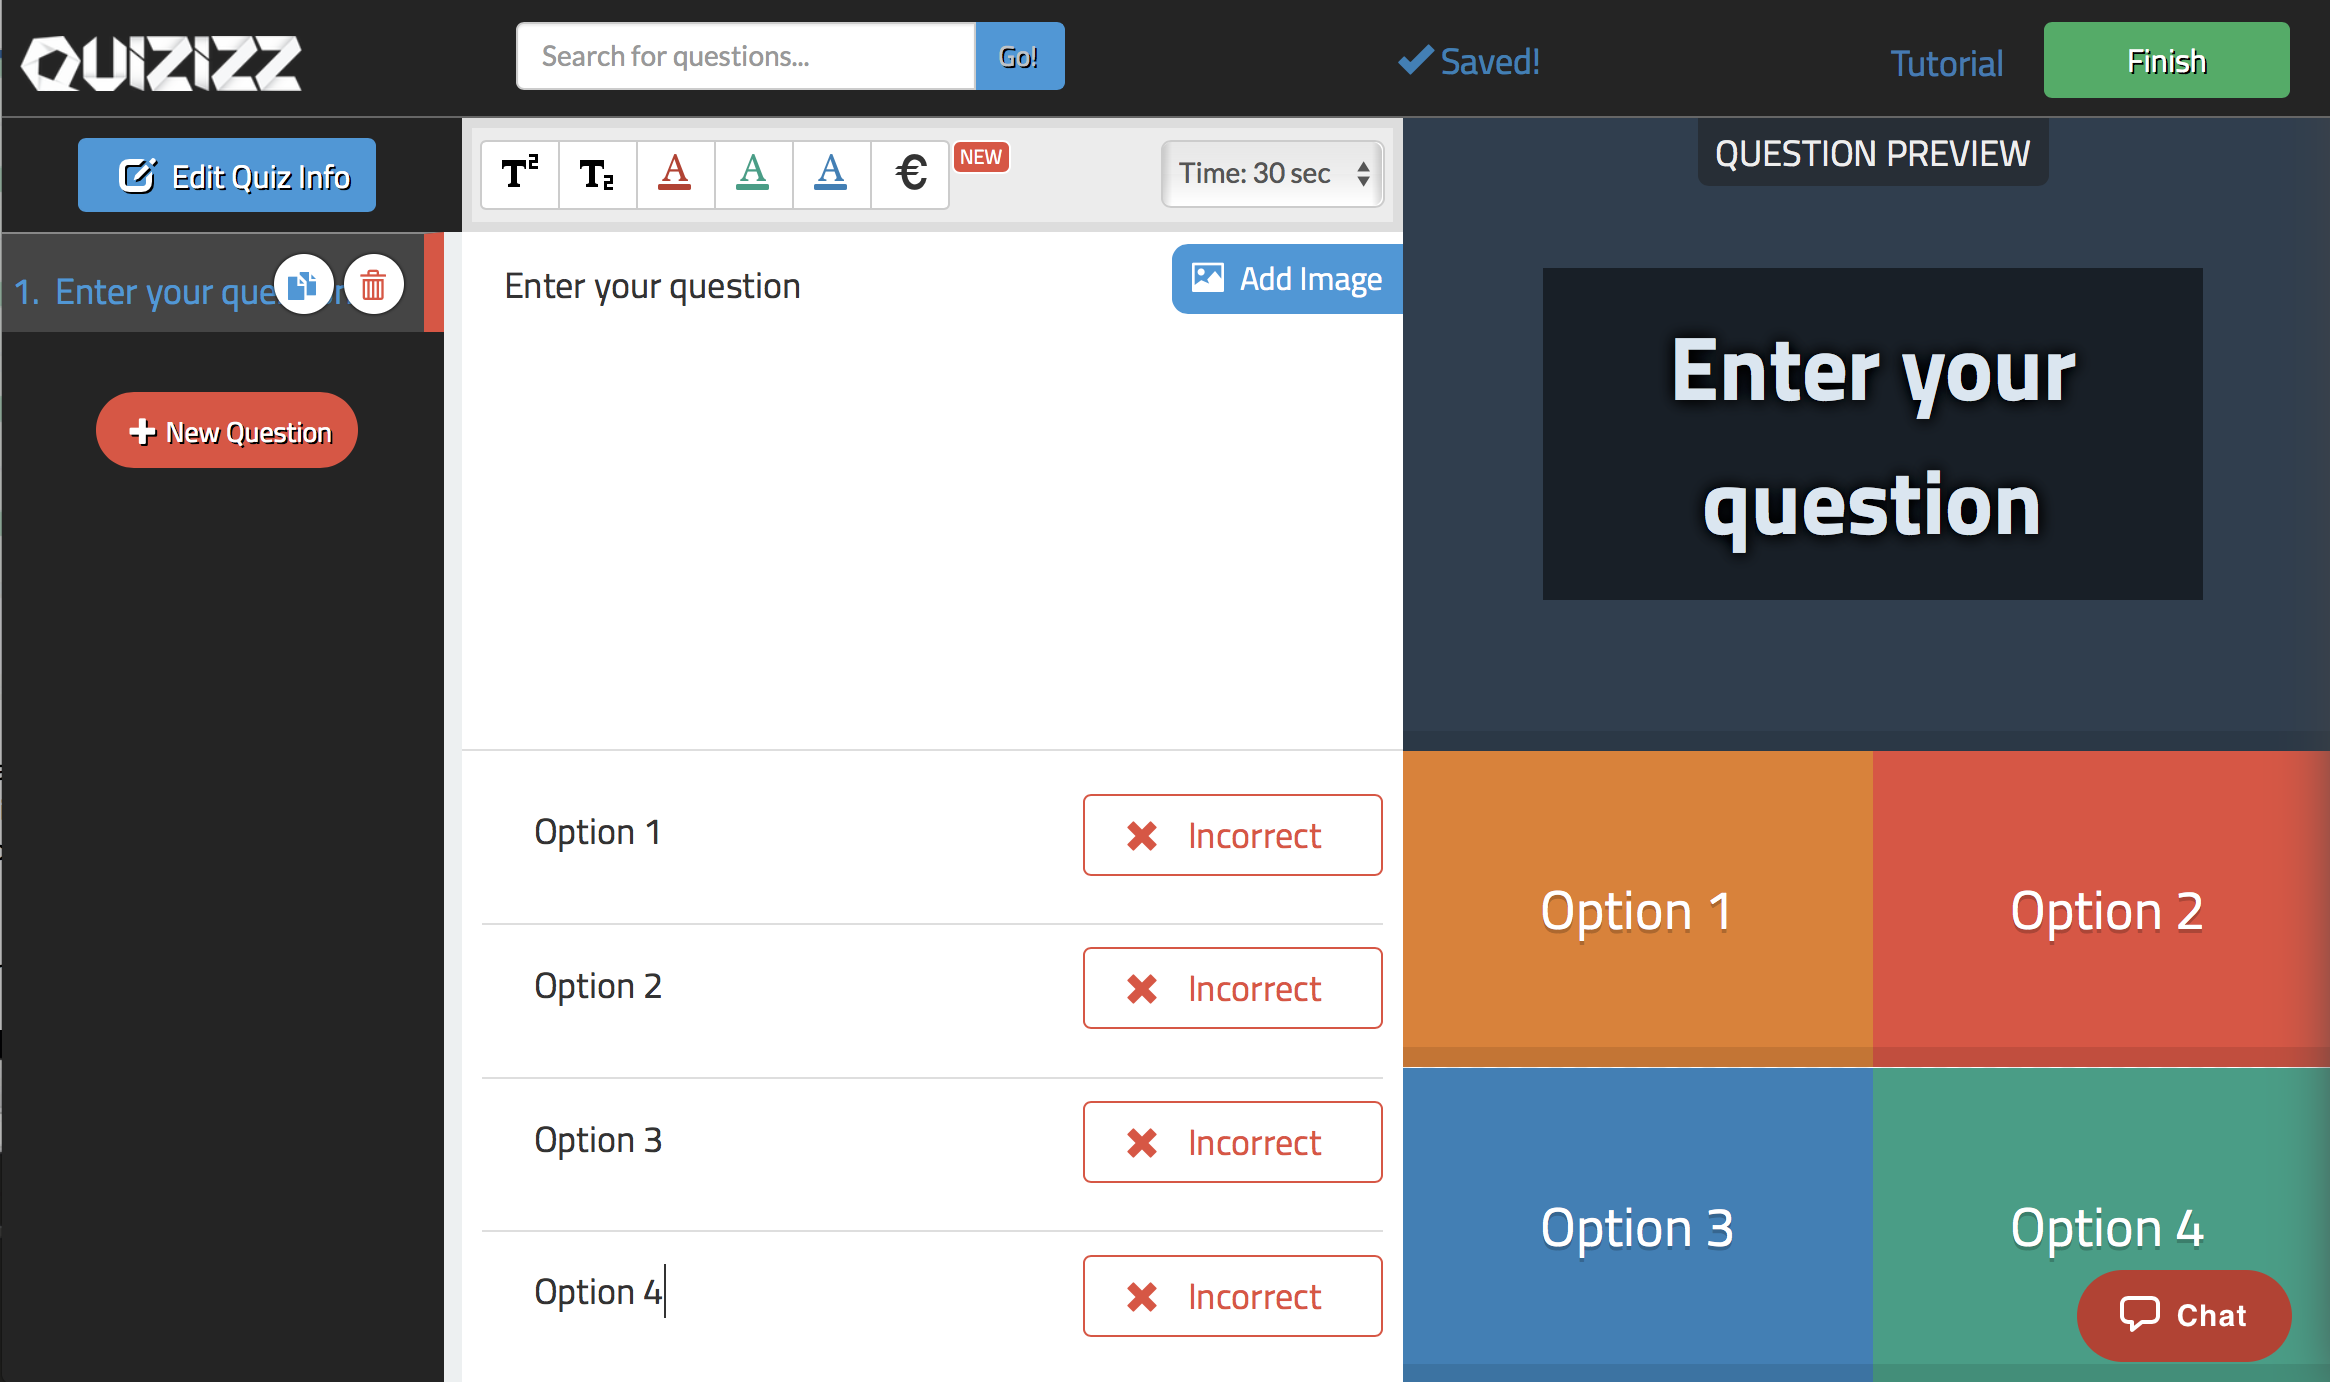The width and height of the screenshot is (2330, 1382).
Task: Click the Add Image button icon
Action: [x=1207, y=278]
